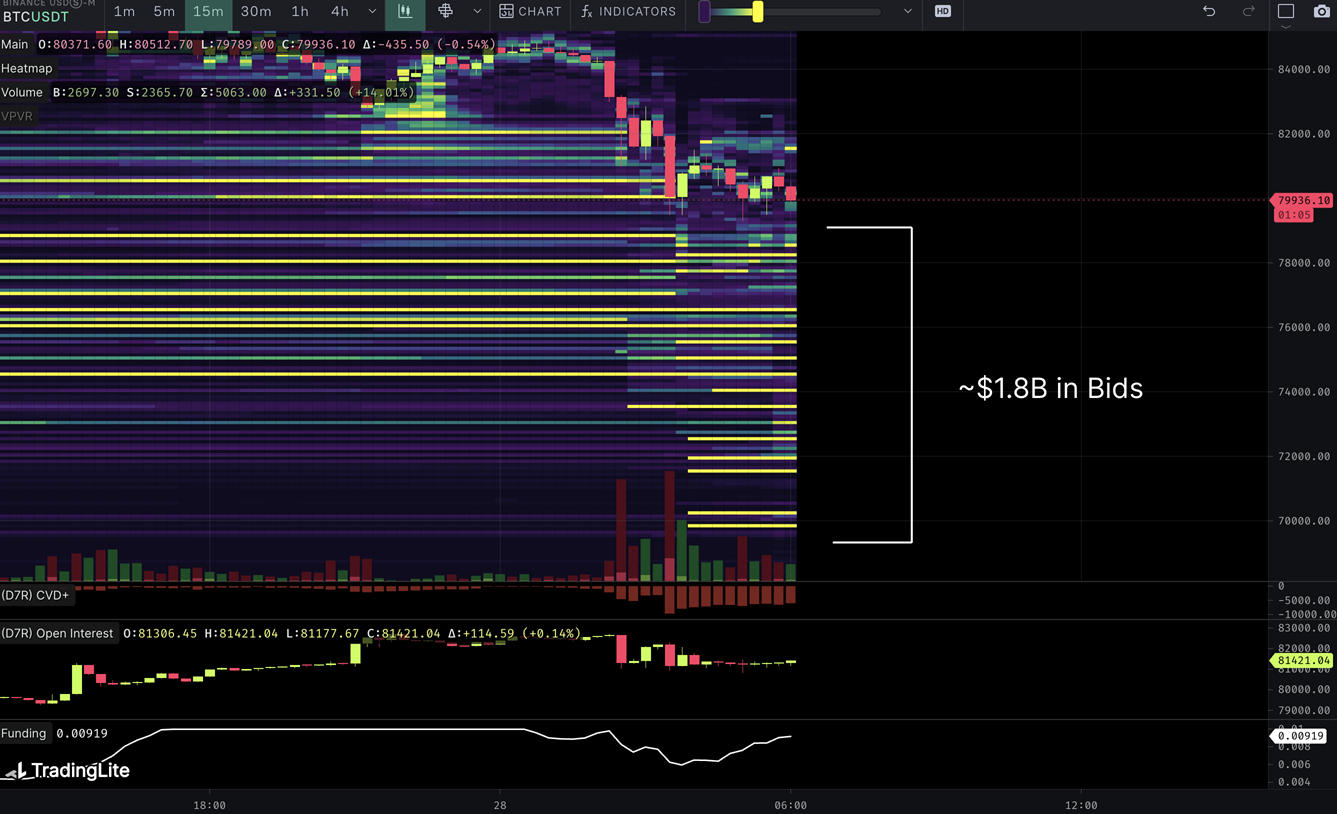Select the candlestick chart type icon
This screenshot has width=1337, height=814.
coord(405,12)
